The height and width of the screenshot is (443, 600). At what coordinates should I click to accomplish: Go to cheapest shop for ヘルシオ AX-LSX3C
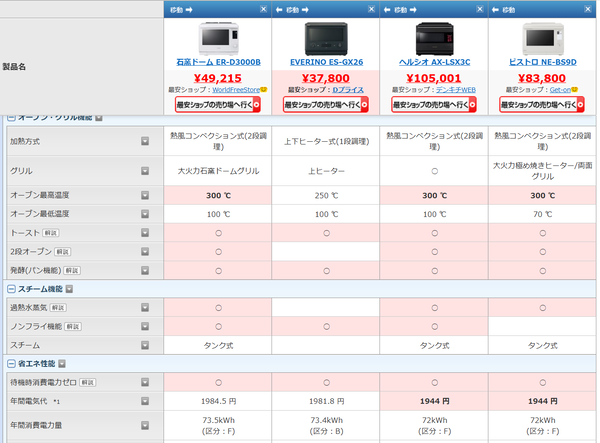pyautogui.click(x=434, y=104)
